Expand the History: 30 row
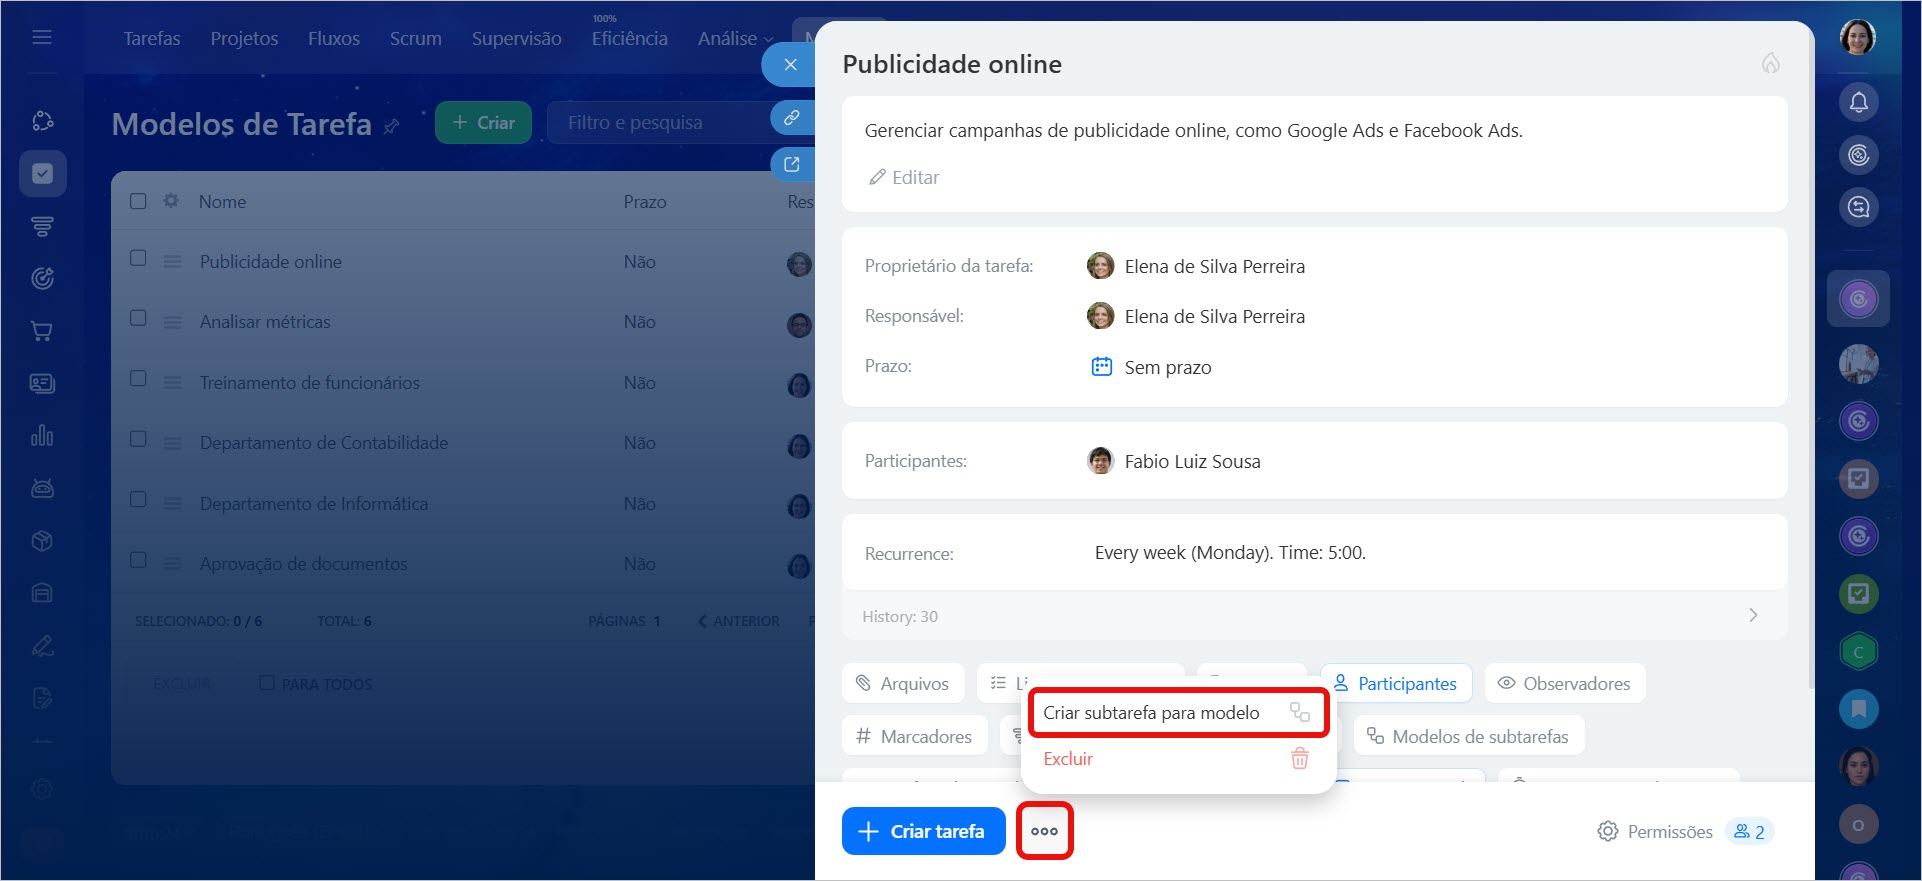 pos(1752,616)
